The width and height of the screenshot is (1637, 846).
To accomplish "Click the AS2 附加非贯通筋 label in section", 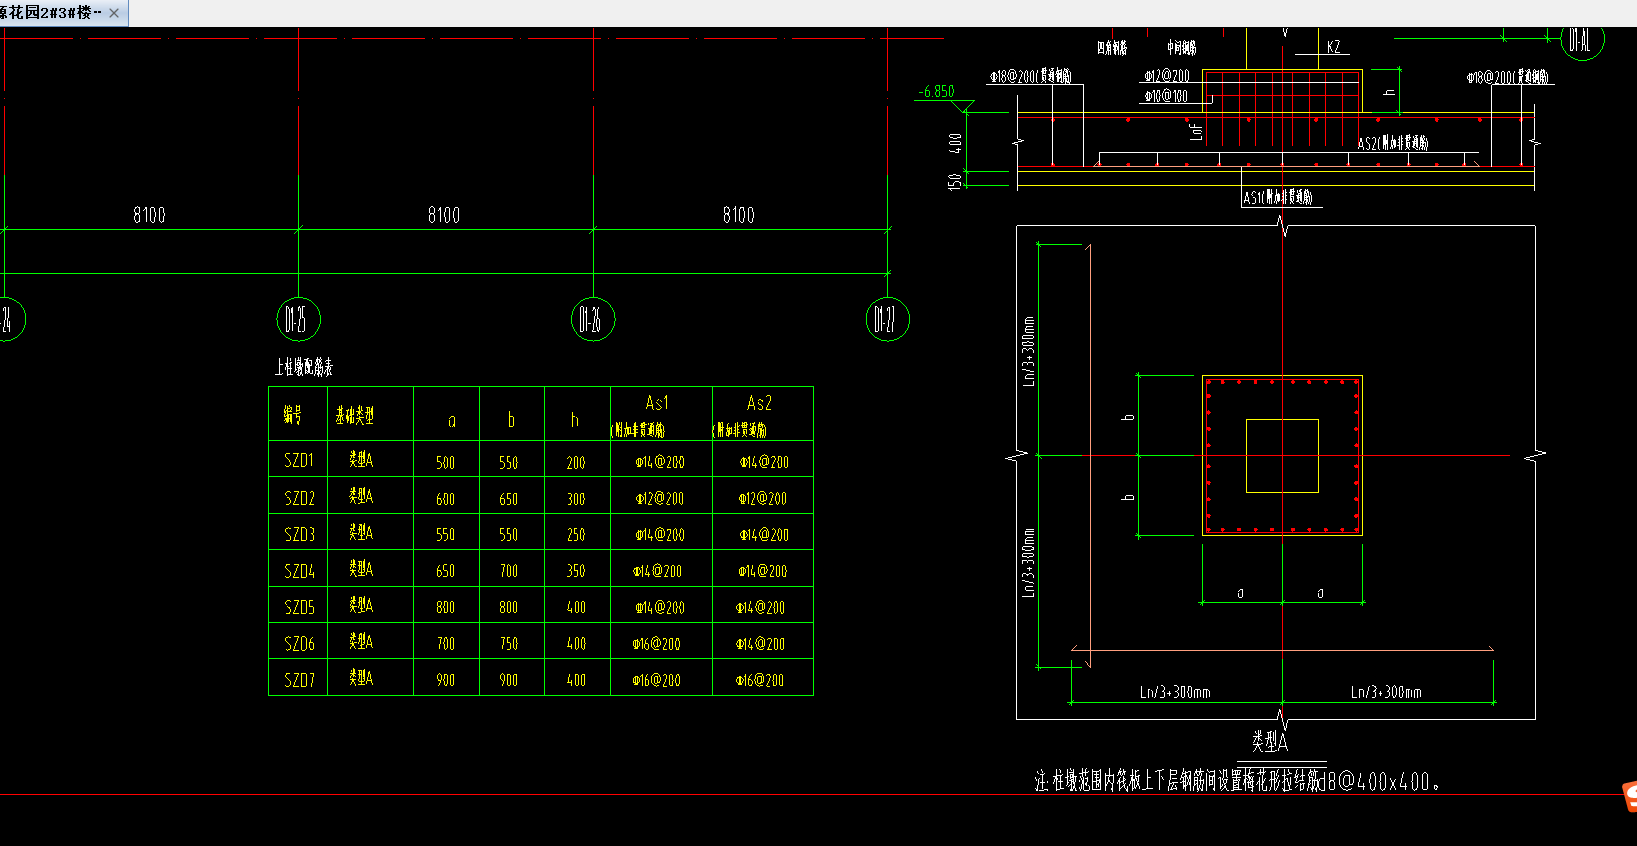I will [1393, 143].
